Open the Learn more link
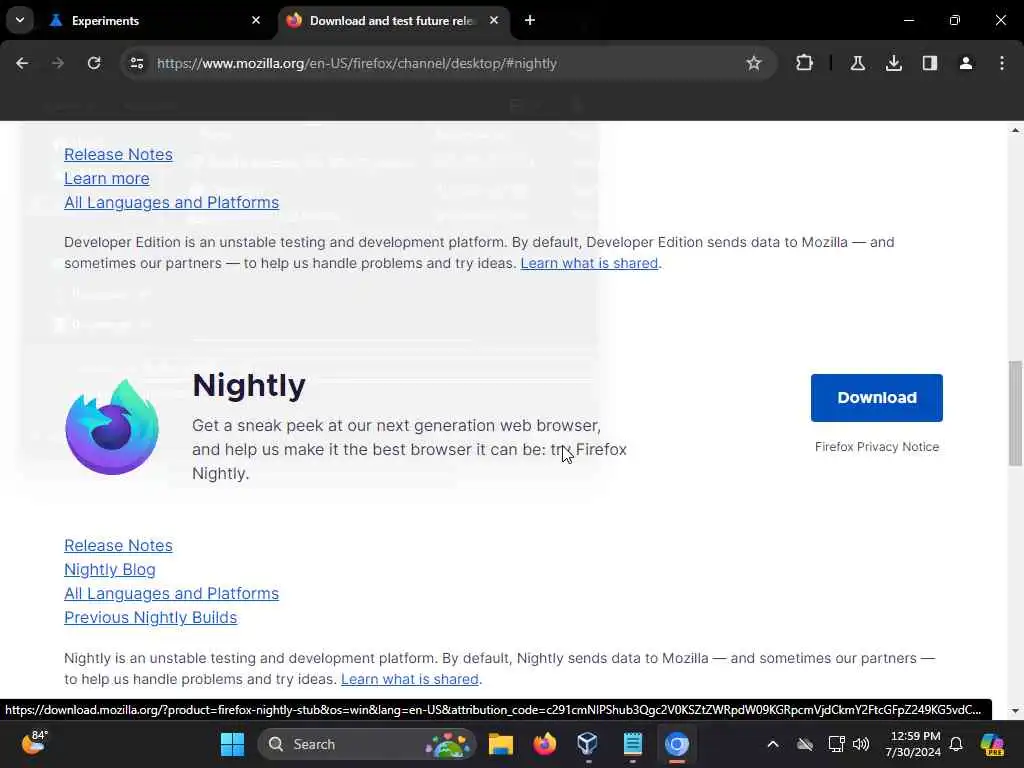 point(106,178)
